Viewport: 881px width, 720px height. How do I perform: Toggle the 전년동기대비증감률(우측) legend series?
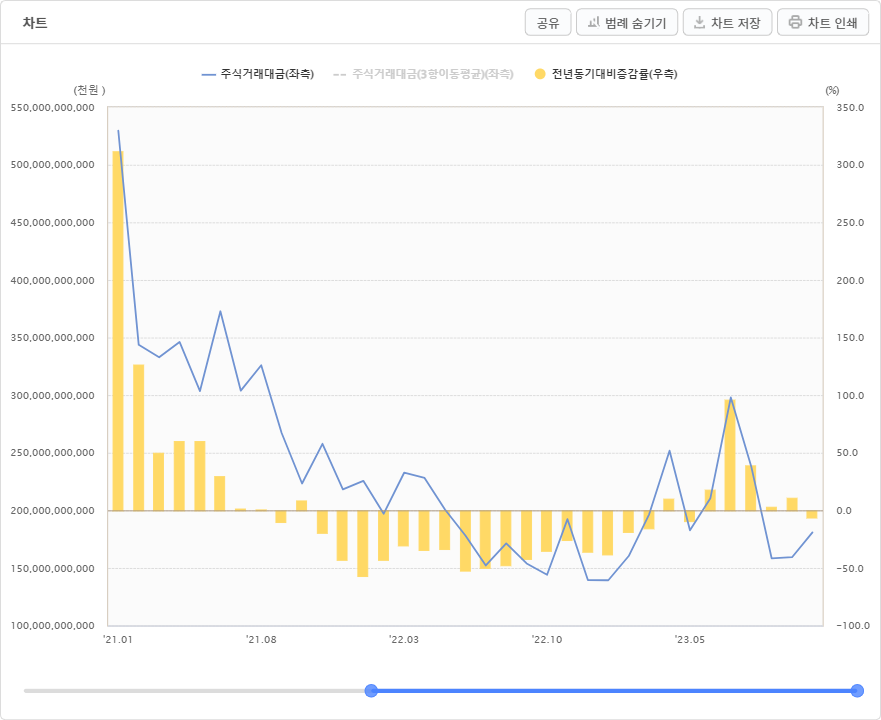tap(606, 74)
